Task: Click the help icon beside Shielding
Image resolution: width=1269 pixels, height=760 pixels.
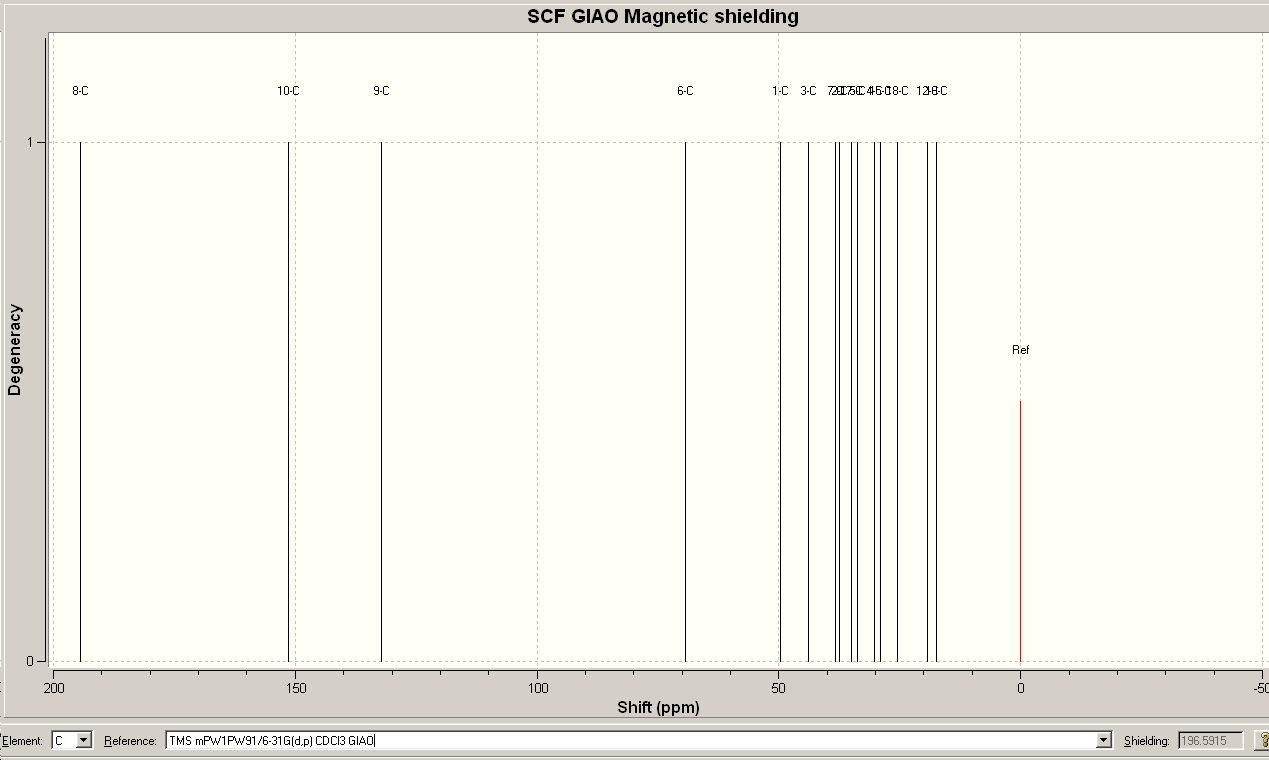Action: tap(1262, 740)
